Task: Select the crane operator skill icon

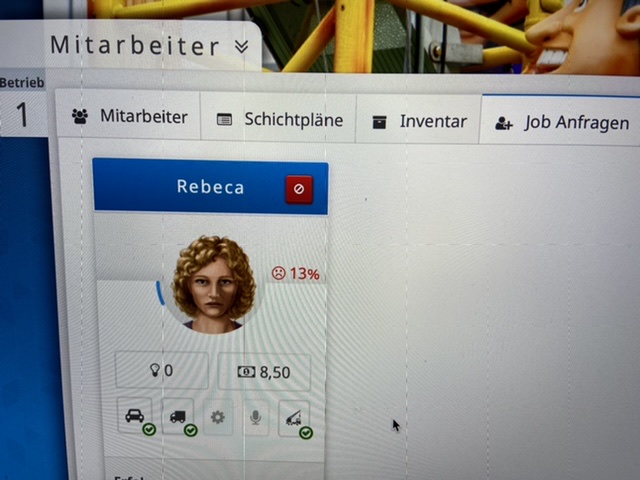Action: click(x=294, y=418)
